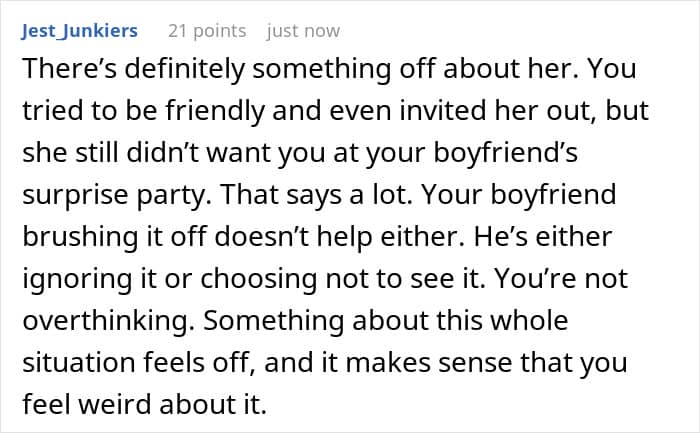Click the "just now" comment timestamp

point(304,31)
